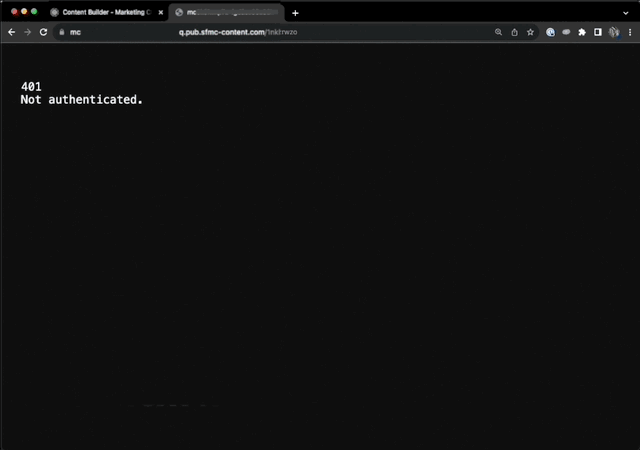
Task: Bookmark this page with the star
Action: 530,32
